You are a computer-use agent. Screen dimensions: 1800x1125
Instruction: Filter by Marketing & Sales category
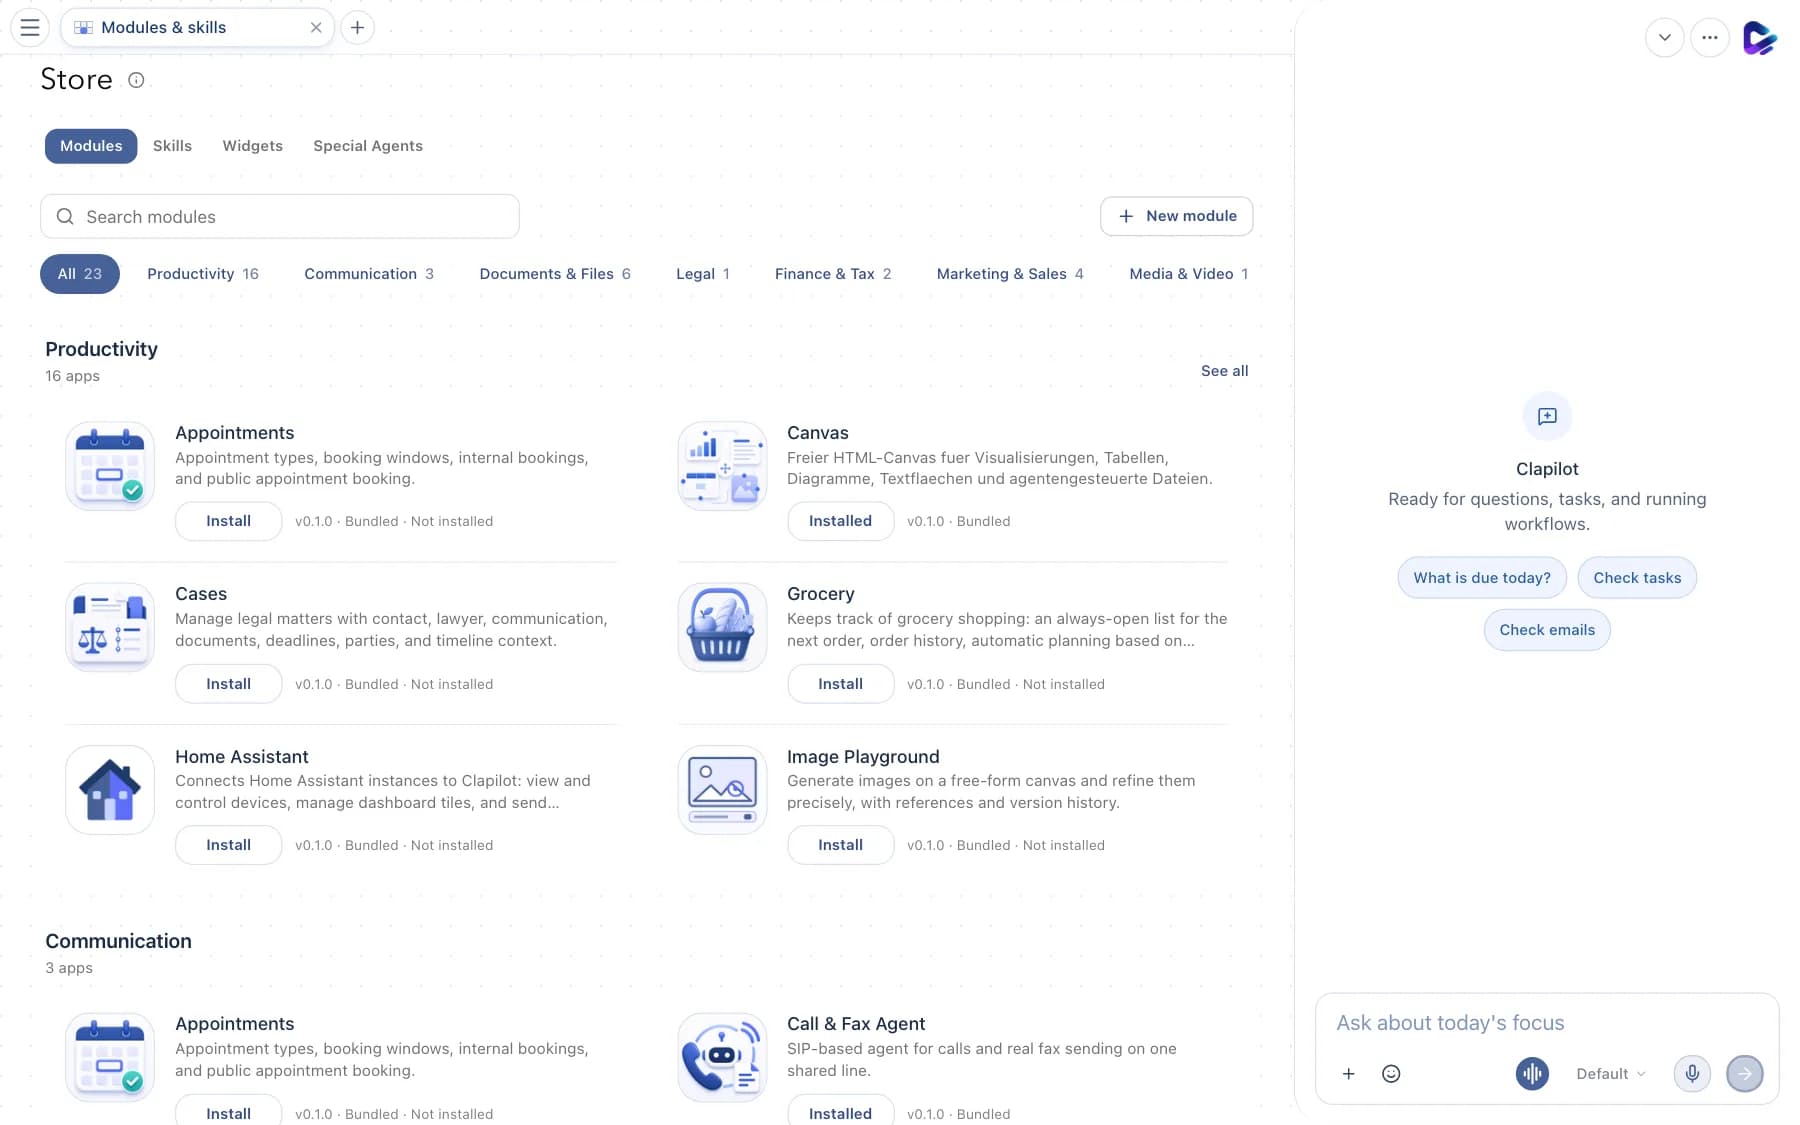(x=1010, y=274)
